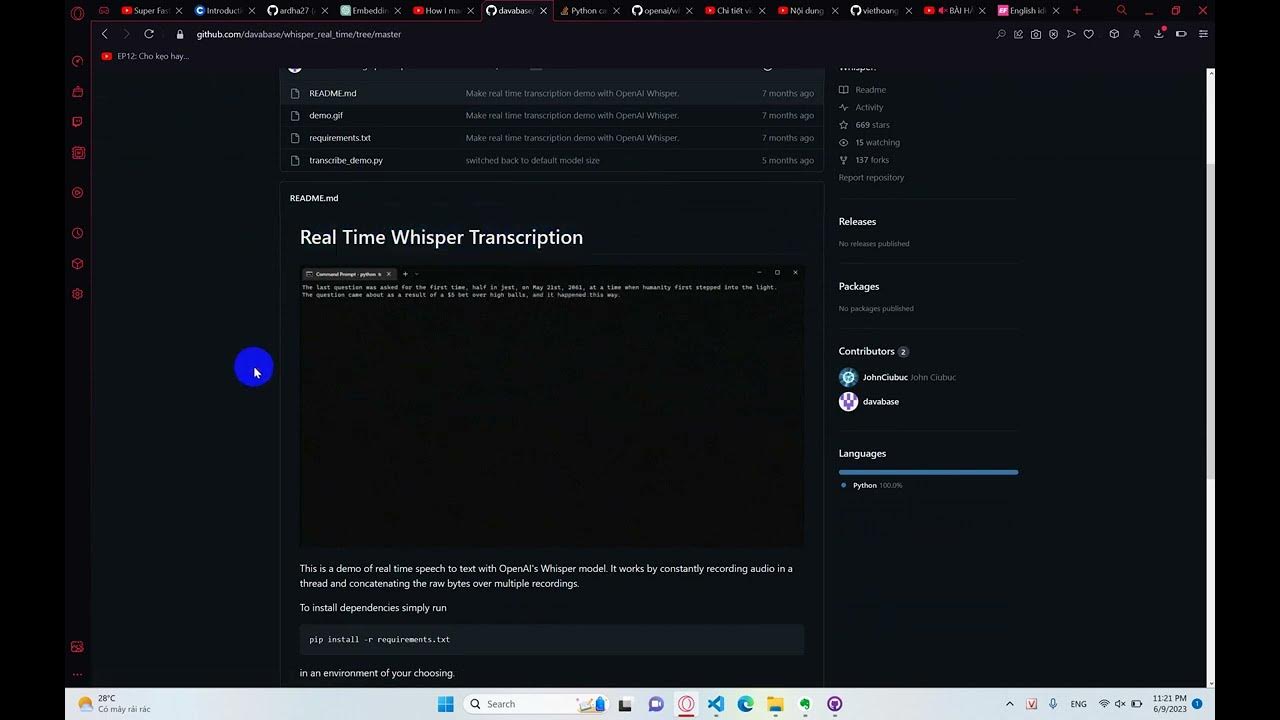
Task: Open the Releases heading link
Action: coord(857,221)
